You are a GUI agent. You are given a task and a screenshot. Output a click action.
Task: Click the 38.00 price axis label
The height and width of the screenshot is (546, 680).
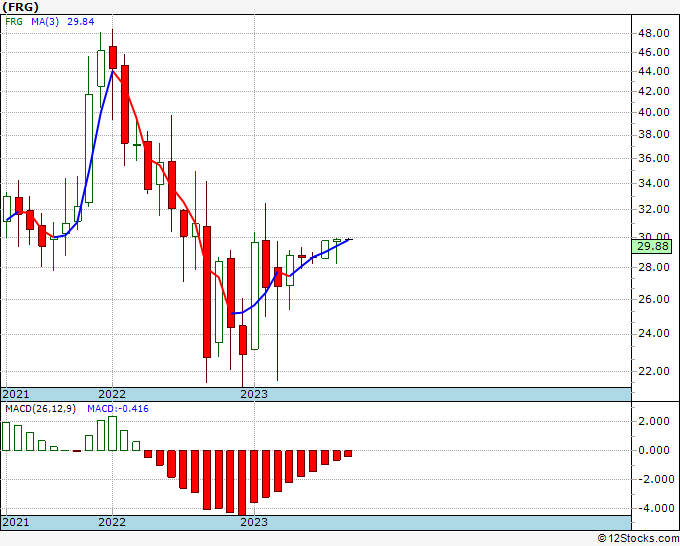[654, 135]
